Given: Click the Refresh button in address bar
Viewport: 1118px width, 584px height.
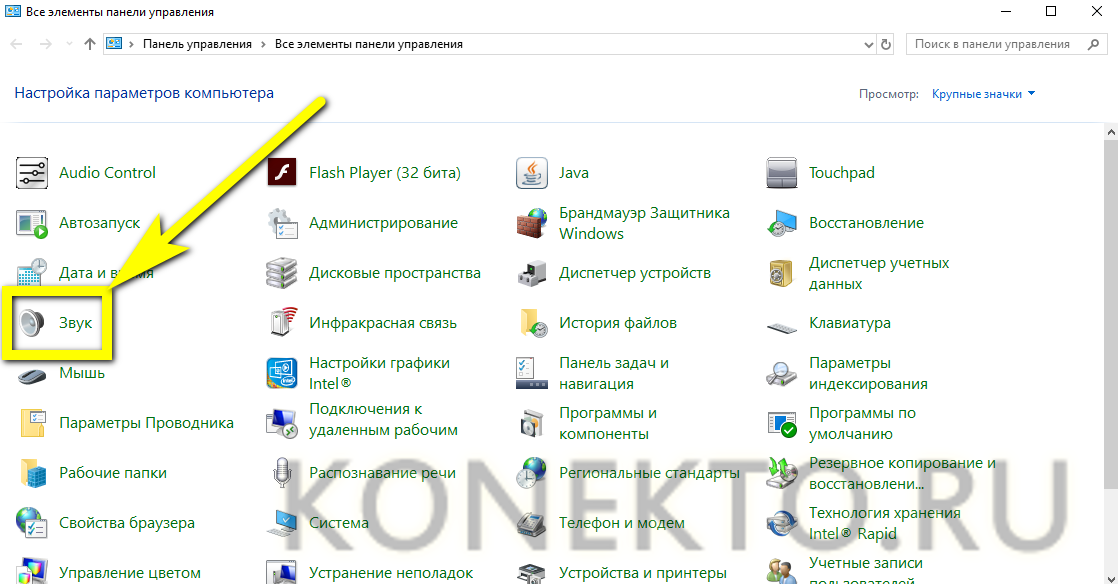Looking at the screenshot, I should tap(885, 44).
